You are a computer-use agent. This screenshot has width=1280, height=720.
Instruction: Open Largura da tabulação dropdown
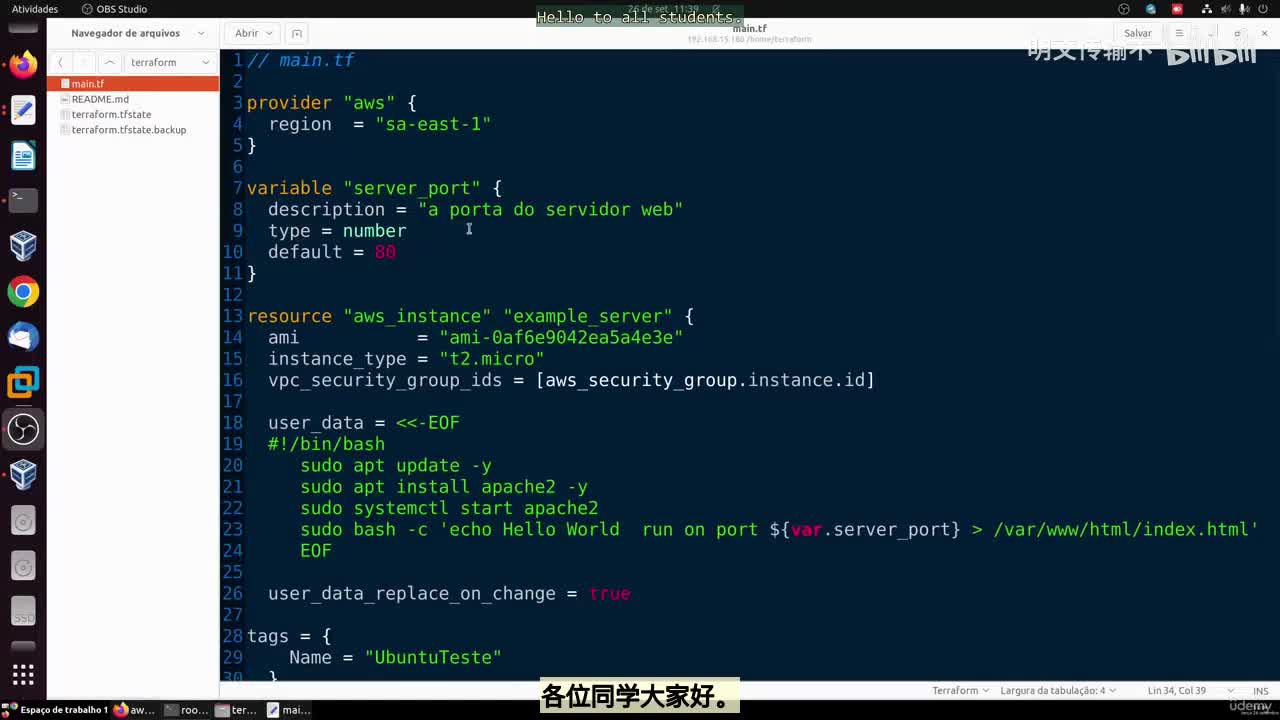[x=1058, y=690]
